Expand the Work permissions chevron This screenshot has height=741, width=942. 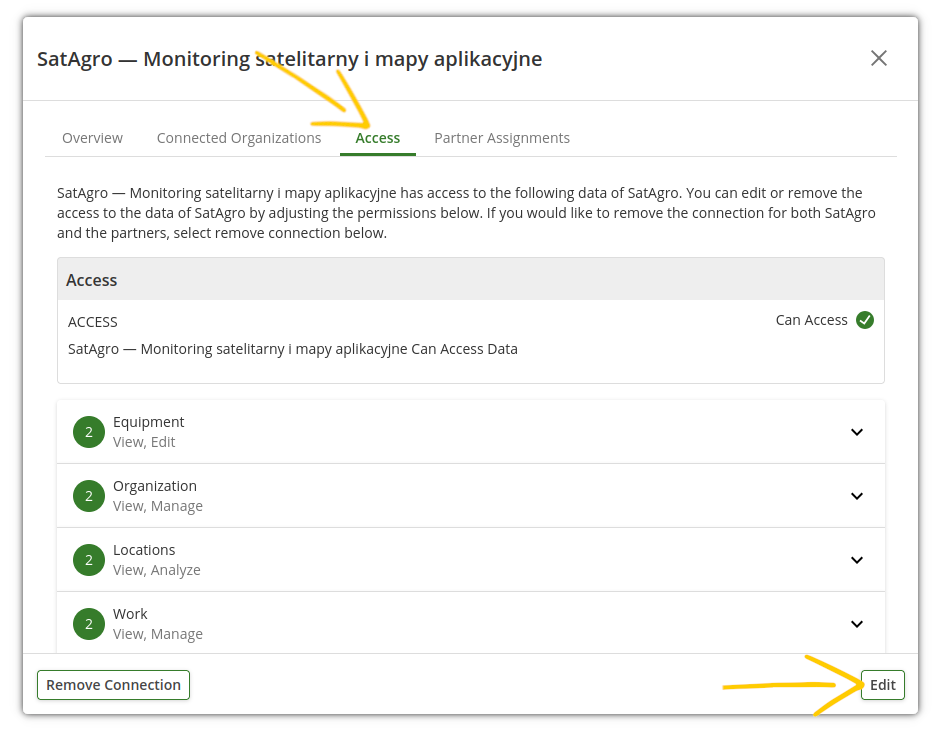point(857,624)
